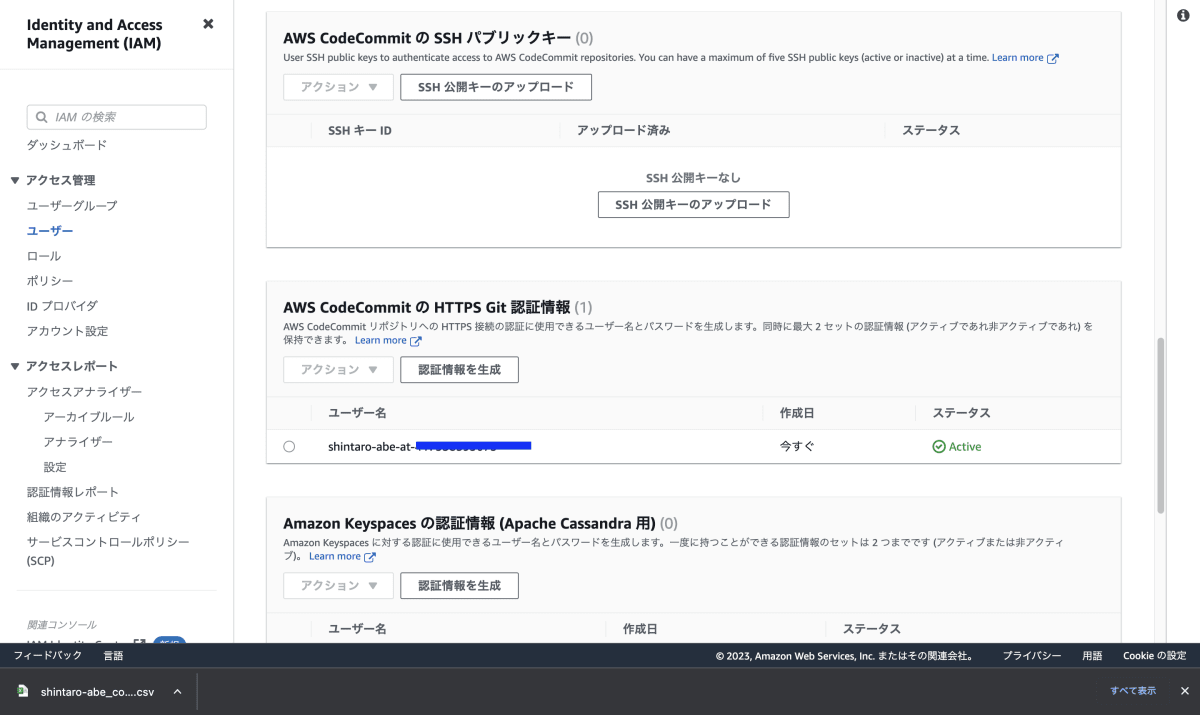The image size is (1200, 715).
Task: Open アクション dropdown in HTTPS Git section
Action: click(339, 370)
